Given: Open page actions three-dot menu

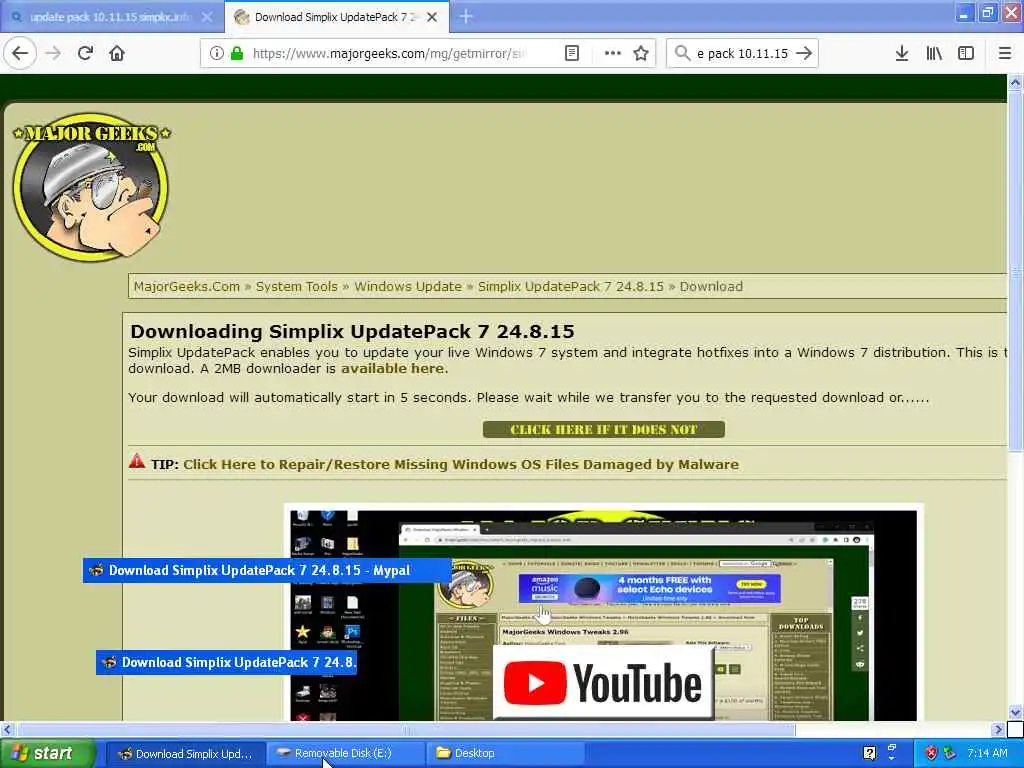Looking at the screenshot, I should (613, 54).
